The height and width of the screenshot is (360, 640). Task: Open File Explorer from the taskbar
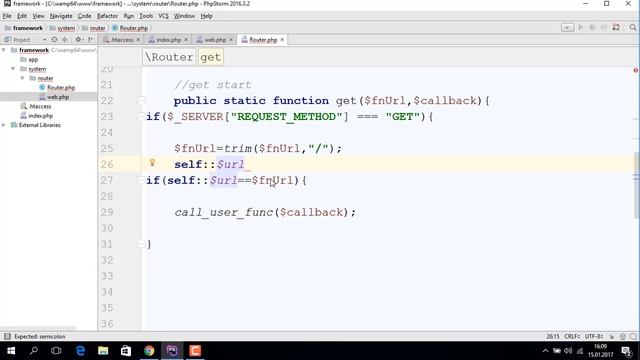pyautogui.click(x=103, y=351)
